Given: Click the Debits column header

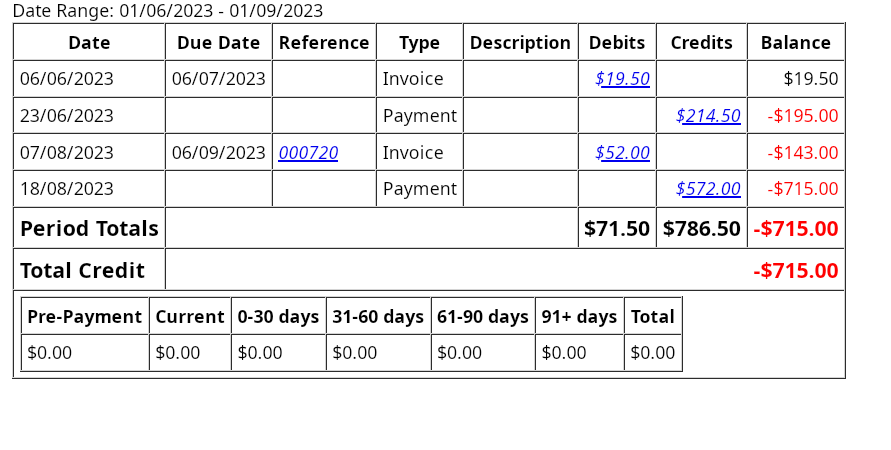Looking at the screenshot, I should tap(617, 43).
